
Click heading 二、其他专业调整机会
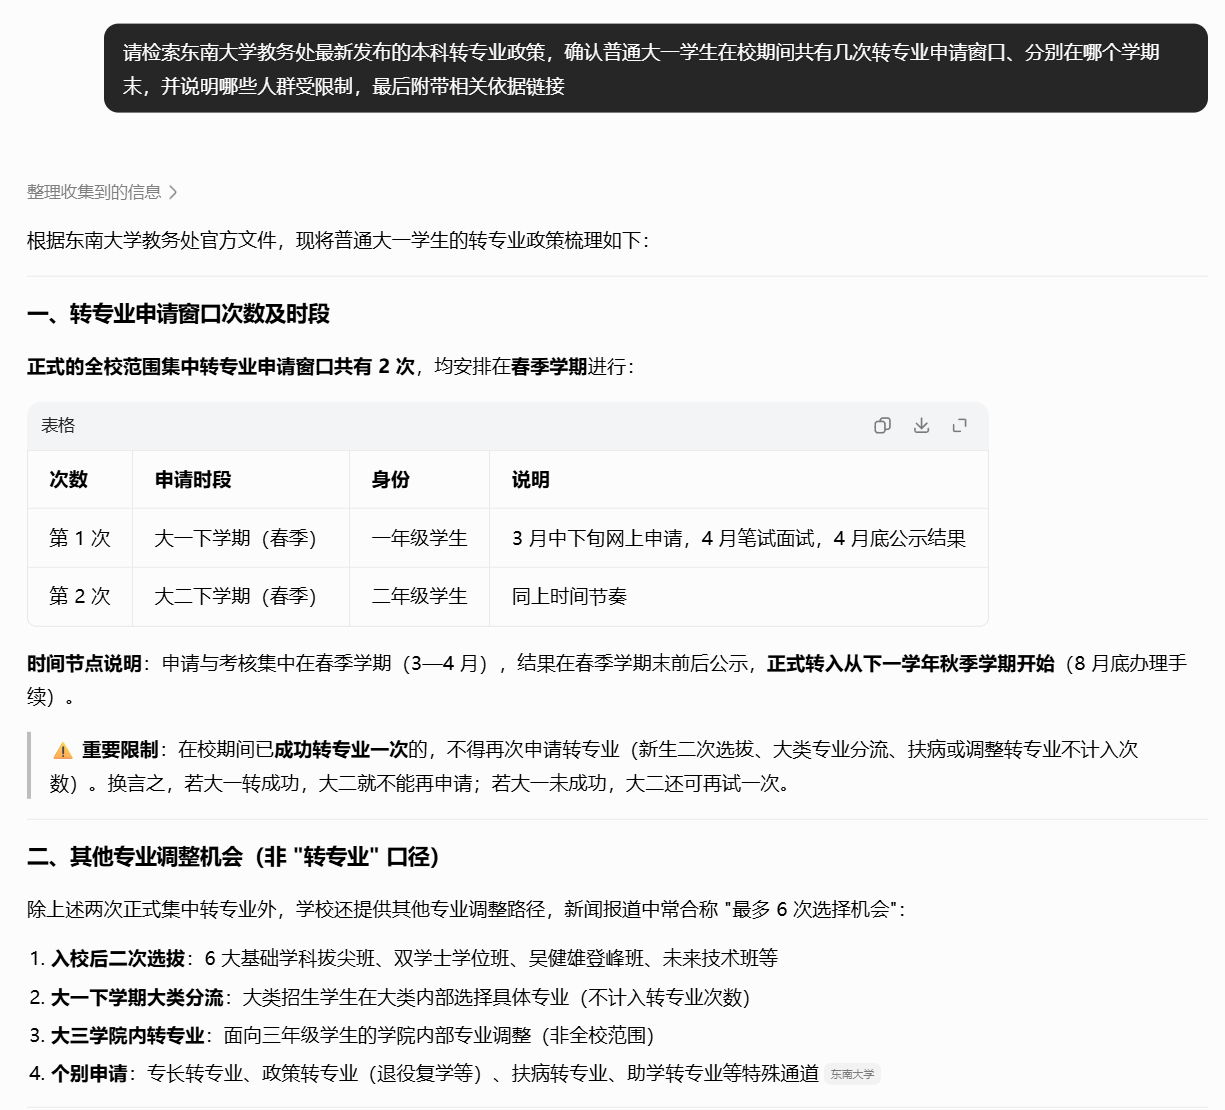[234, 857]
